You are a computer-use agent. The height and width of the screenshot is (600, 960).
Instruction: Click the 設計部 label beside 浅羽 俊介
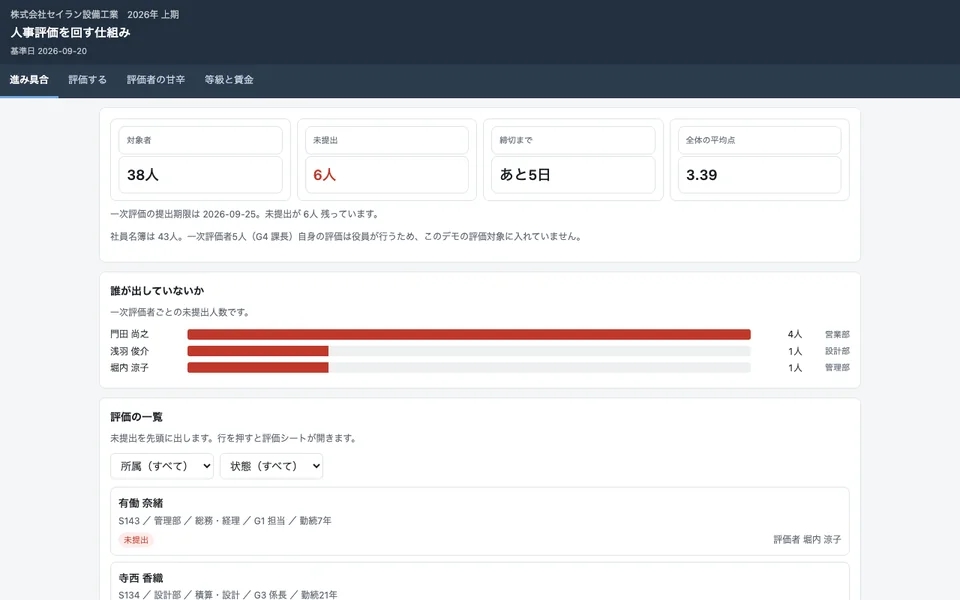(x=837, y=351)
